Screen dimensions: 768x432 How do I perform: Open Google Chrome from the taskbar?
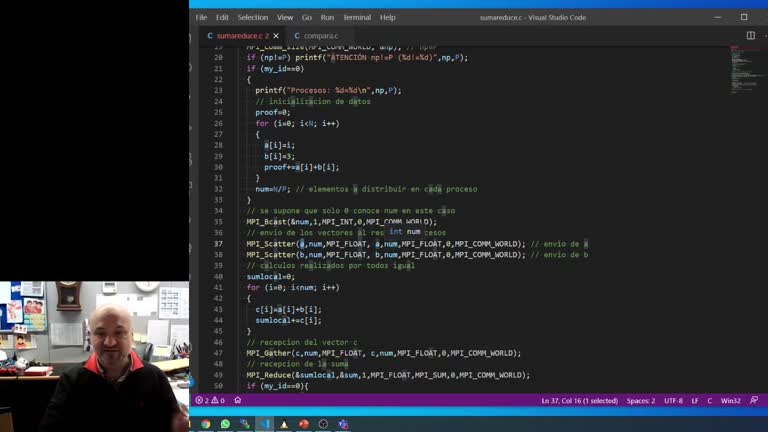[206, 424]
